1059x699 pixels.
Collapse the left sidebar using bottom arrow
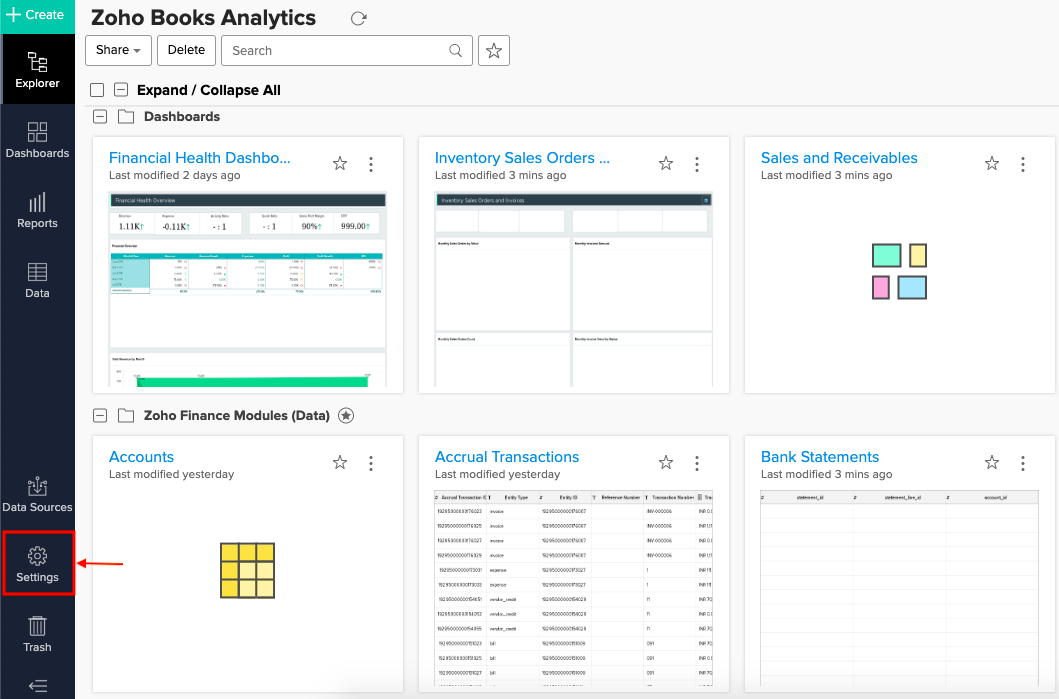(x=37, y=686)
